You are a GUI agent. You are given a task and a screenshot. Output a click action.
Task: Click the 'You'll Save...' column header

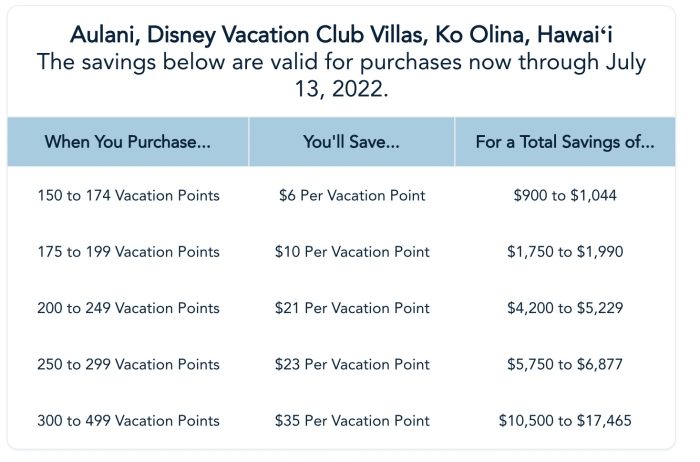[x=351, y=142]
